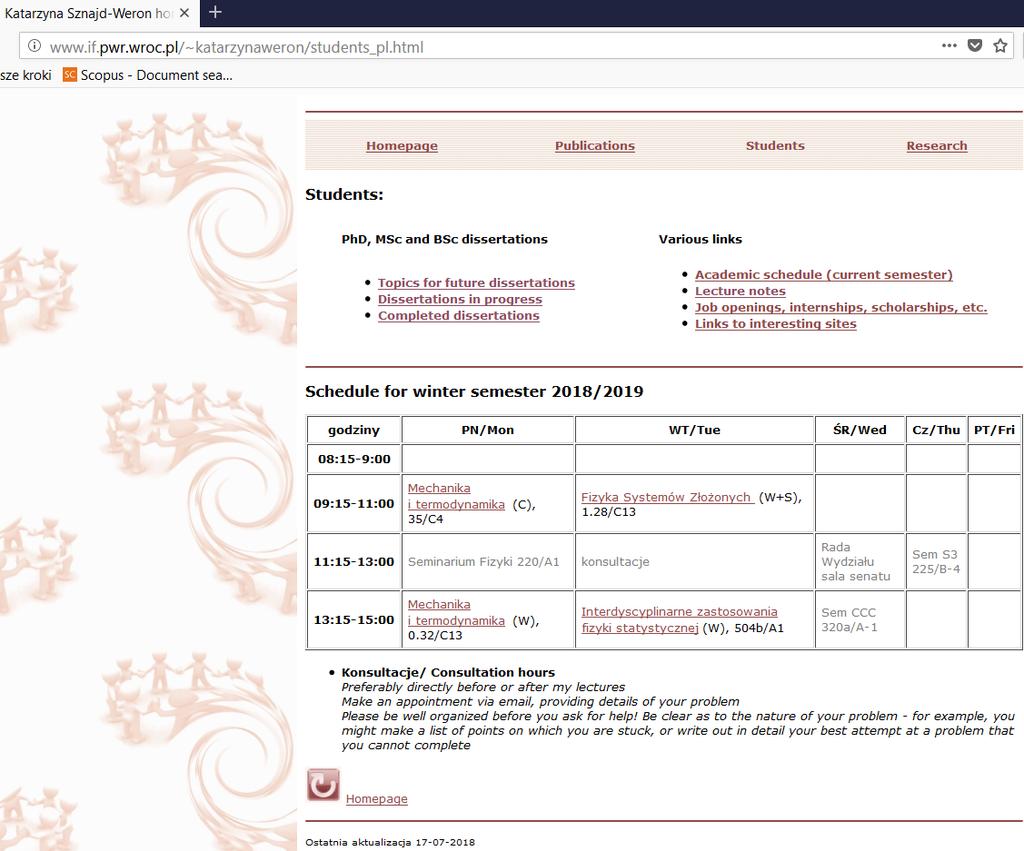Click 'Ostatnia aktualizacja 17-07-2018' footer text
The height and width of the screenshot is (851, 1024).
pyautogui.click(x=390, y=843)
